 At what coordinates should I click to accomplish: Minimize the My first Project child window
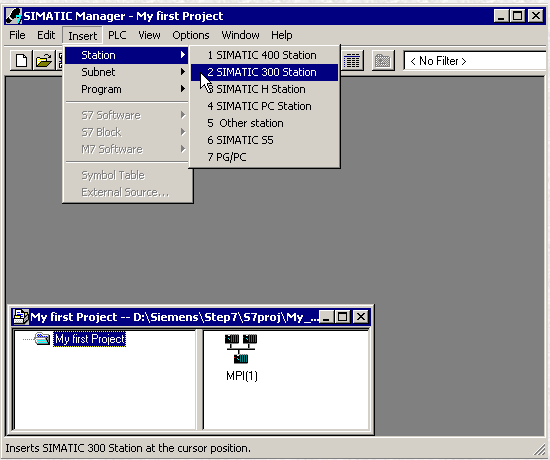(326, 317)
